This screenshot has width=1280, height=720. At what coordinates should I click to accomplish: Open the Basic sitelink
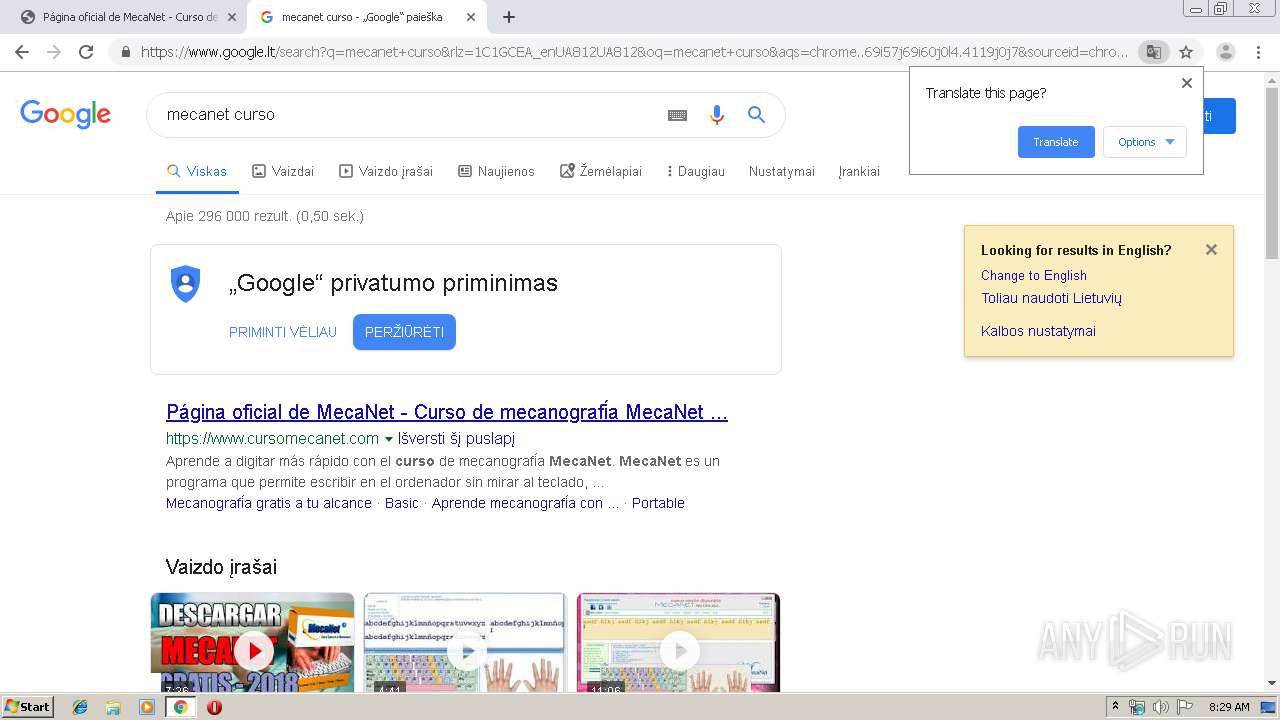pyautogui.click(x=402, y=503)
